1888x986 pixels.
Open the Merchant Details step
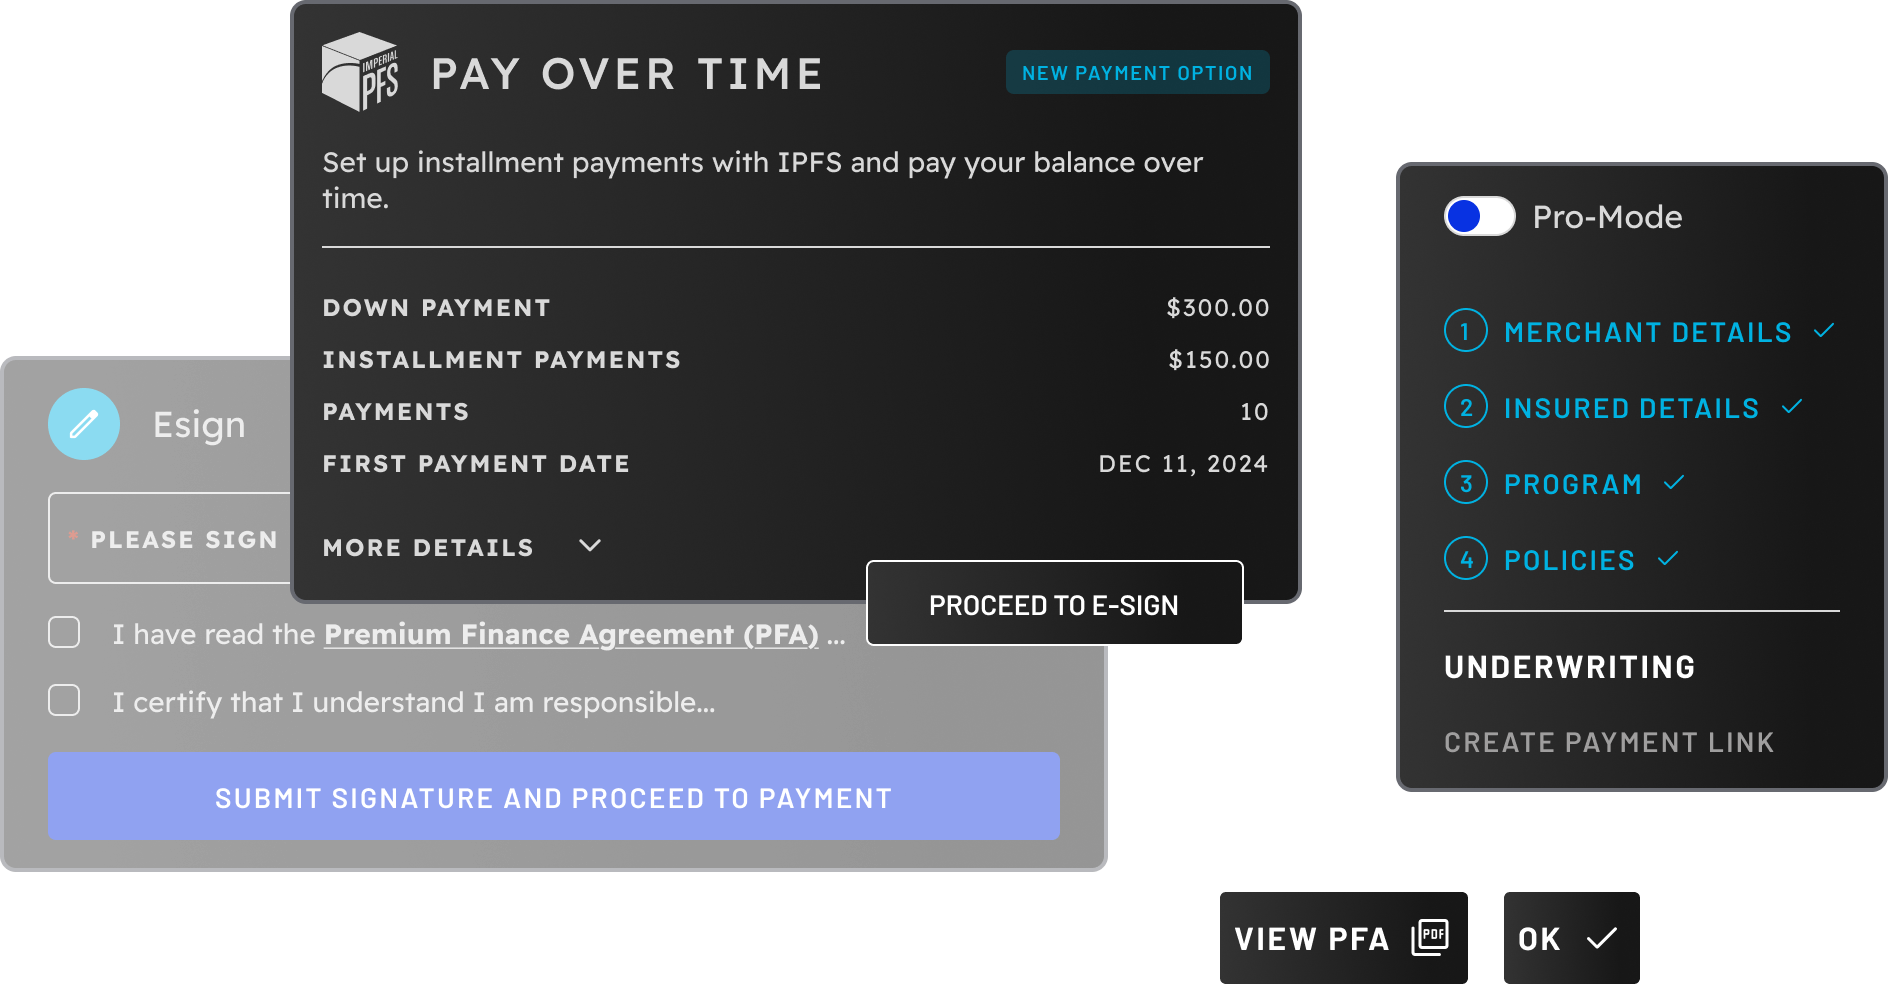point(1647,332)
